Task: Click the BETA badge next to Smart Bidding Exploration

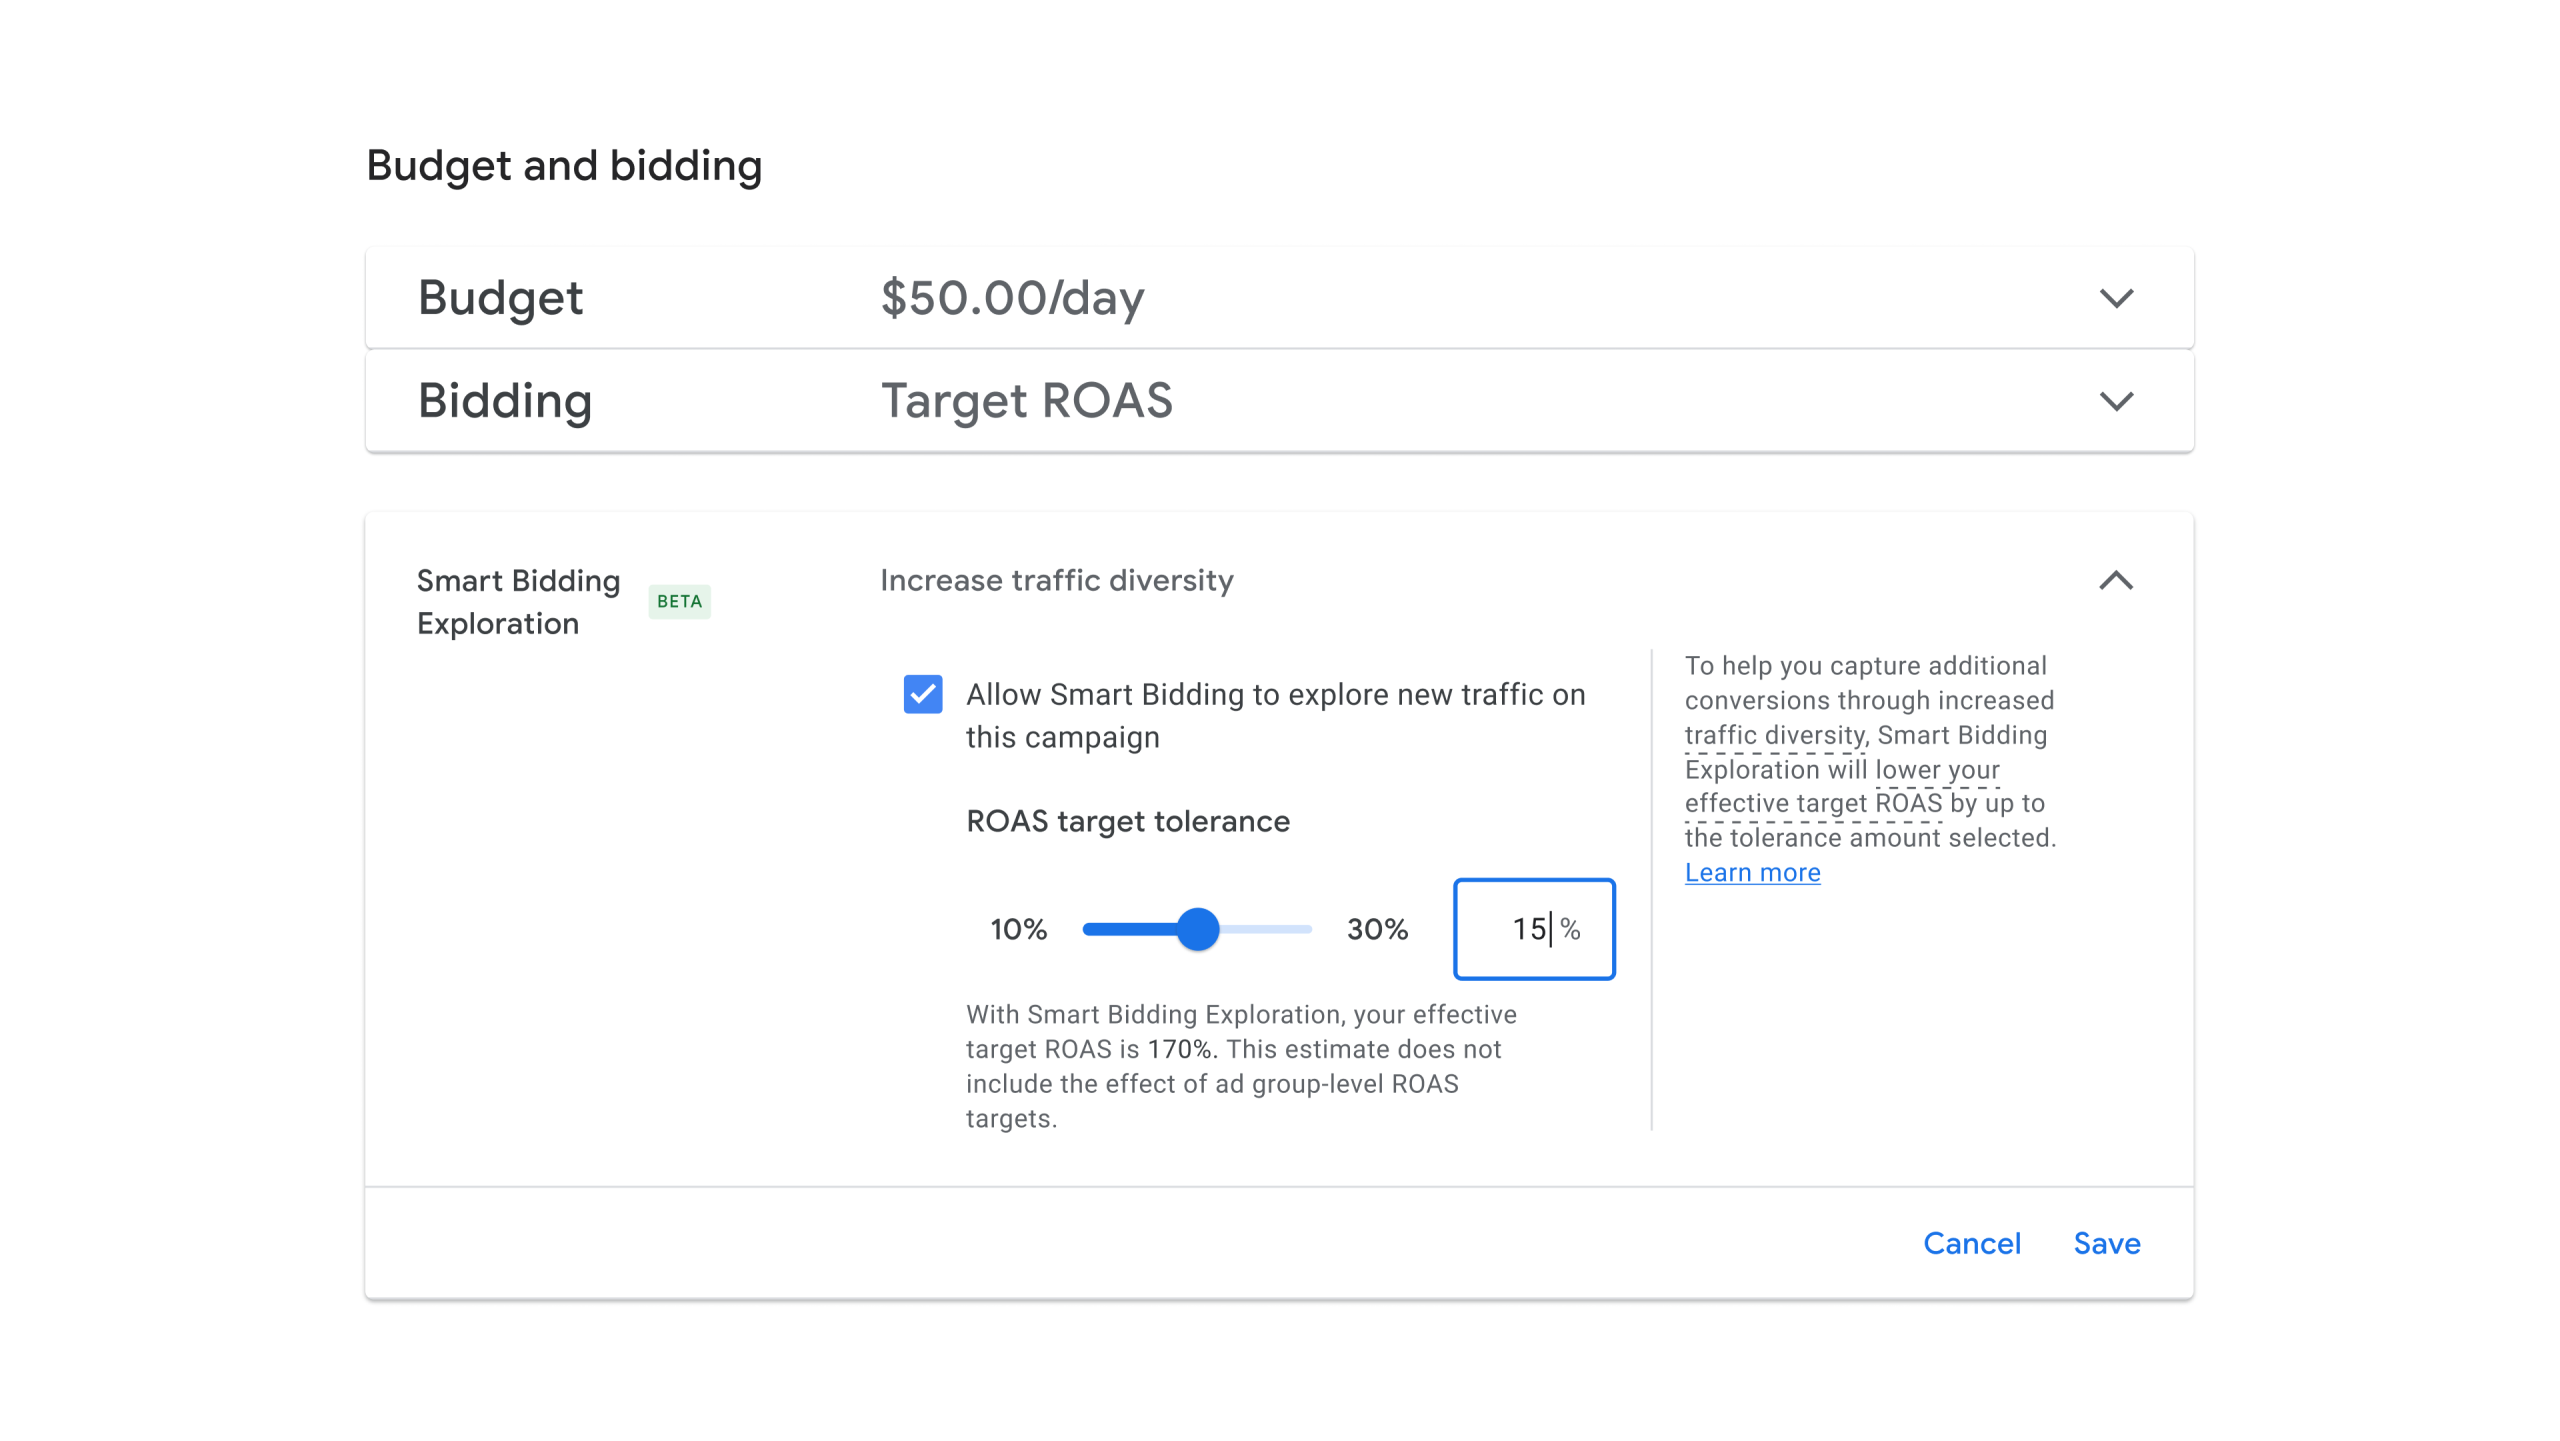Action: [678, 601]
